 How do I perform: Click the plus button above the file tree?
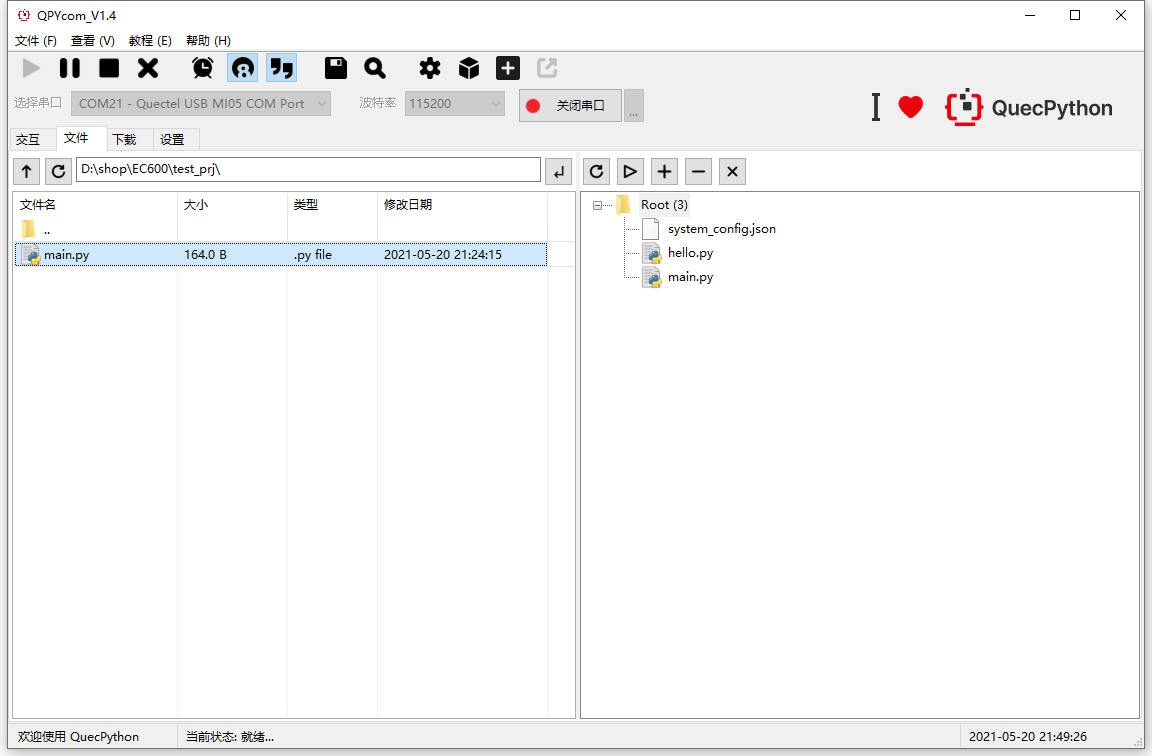664,171
